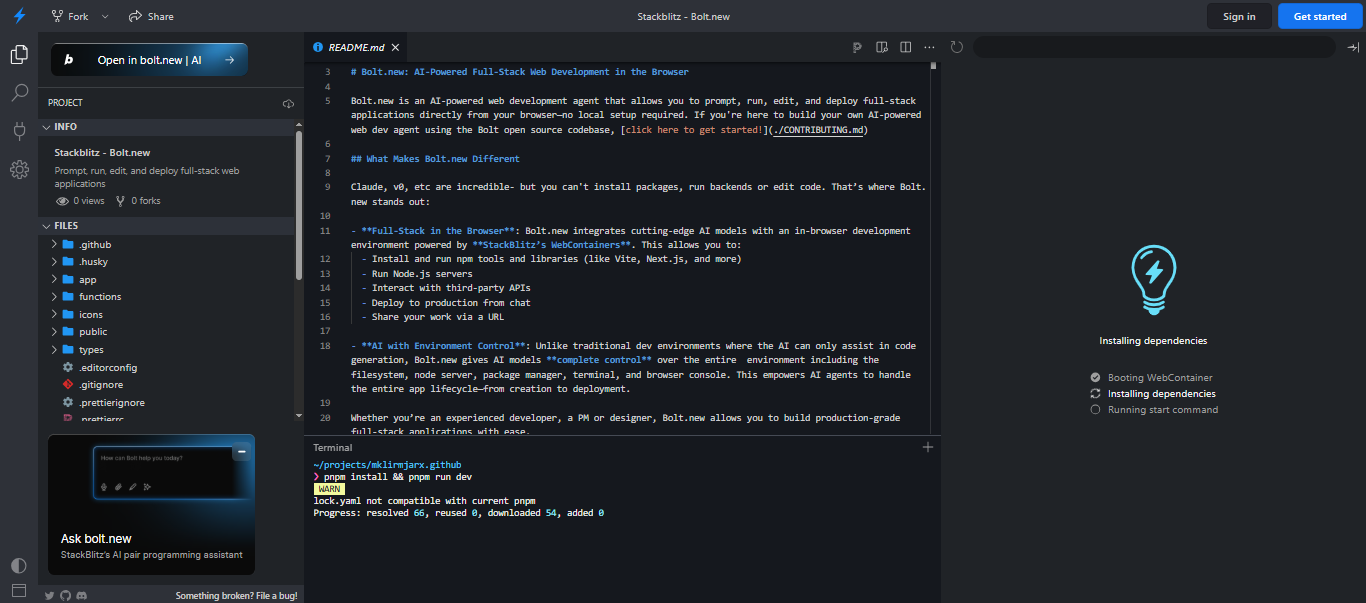Open the Search activity icon

click(x=19, y=93)
